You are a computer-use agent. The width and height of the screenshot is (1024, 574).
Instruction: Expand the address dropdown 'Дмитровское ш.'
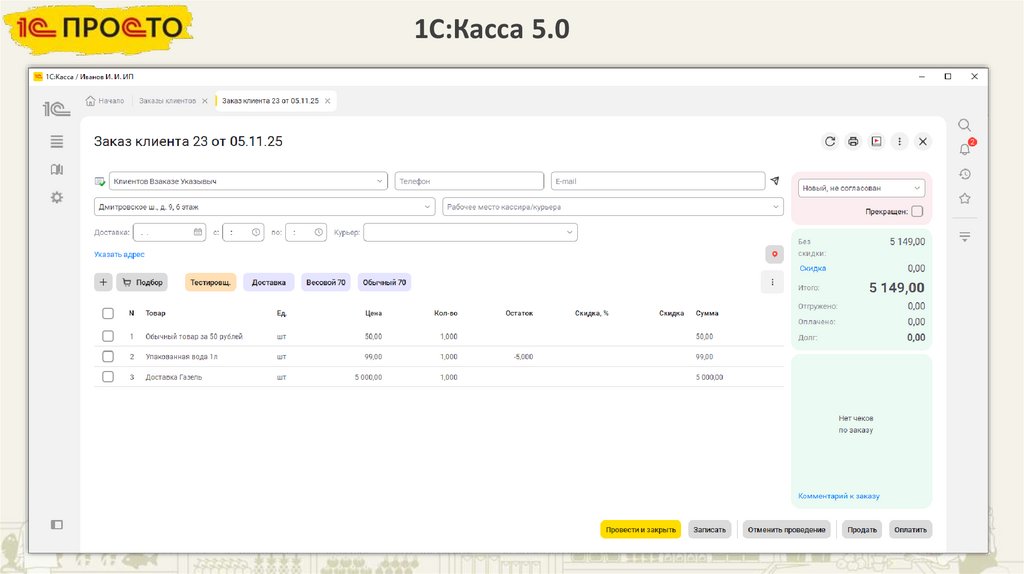click(427, 207)
